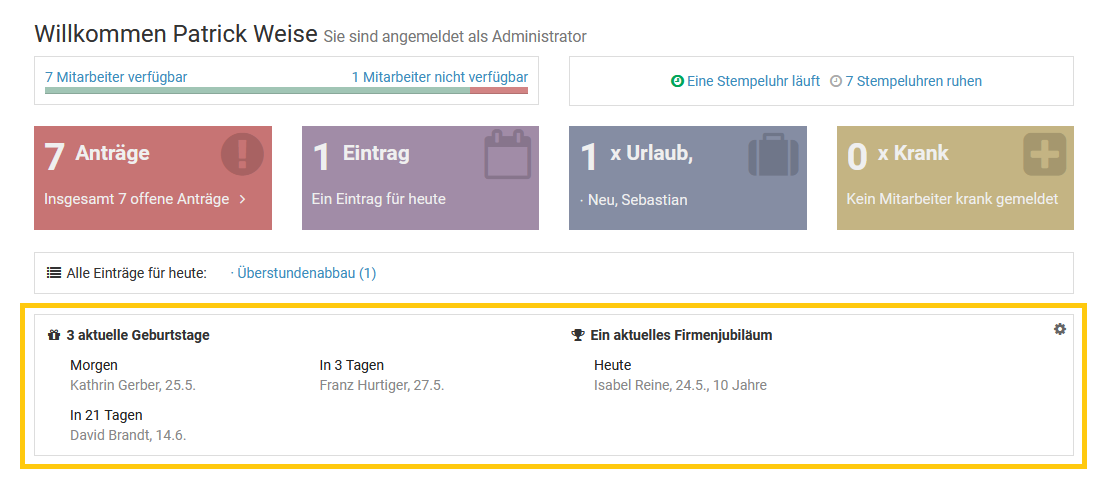Click 'Eine Stempeluhr läuft' link
This screenshot has height=499, width=1109.
(753, 81)
